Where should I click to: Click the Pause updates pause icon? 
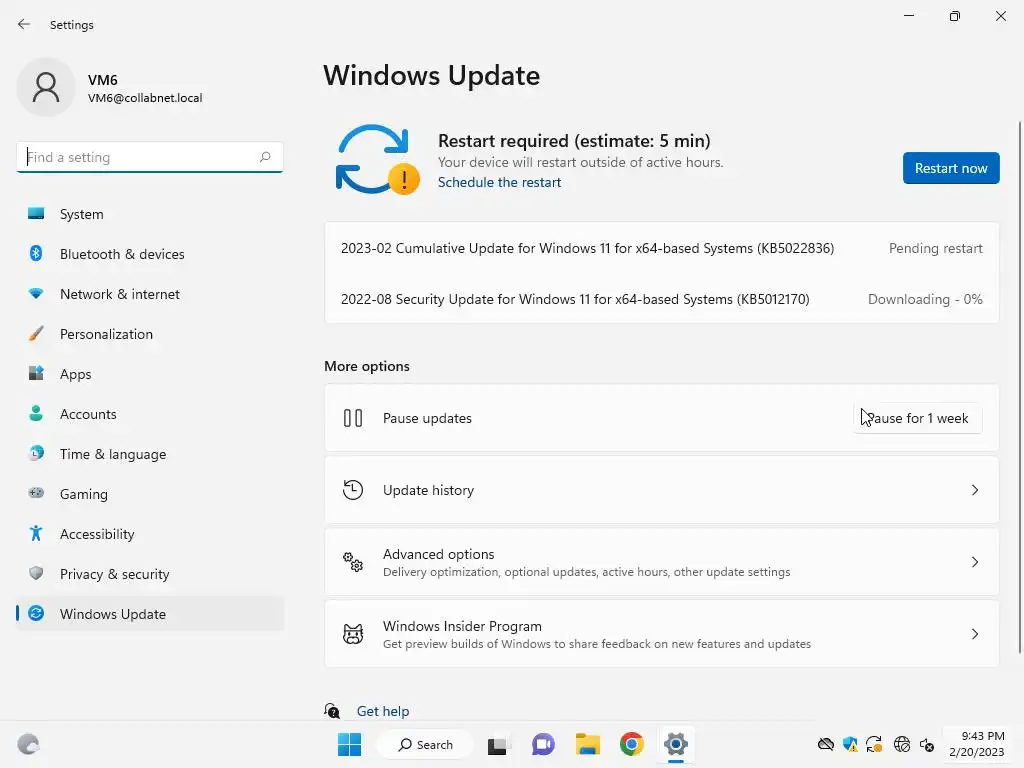coord(353,418)
